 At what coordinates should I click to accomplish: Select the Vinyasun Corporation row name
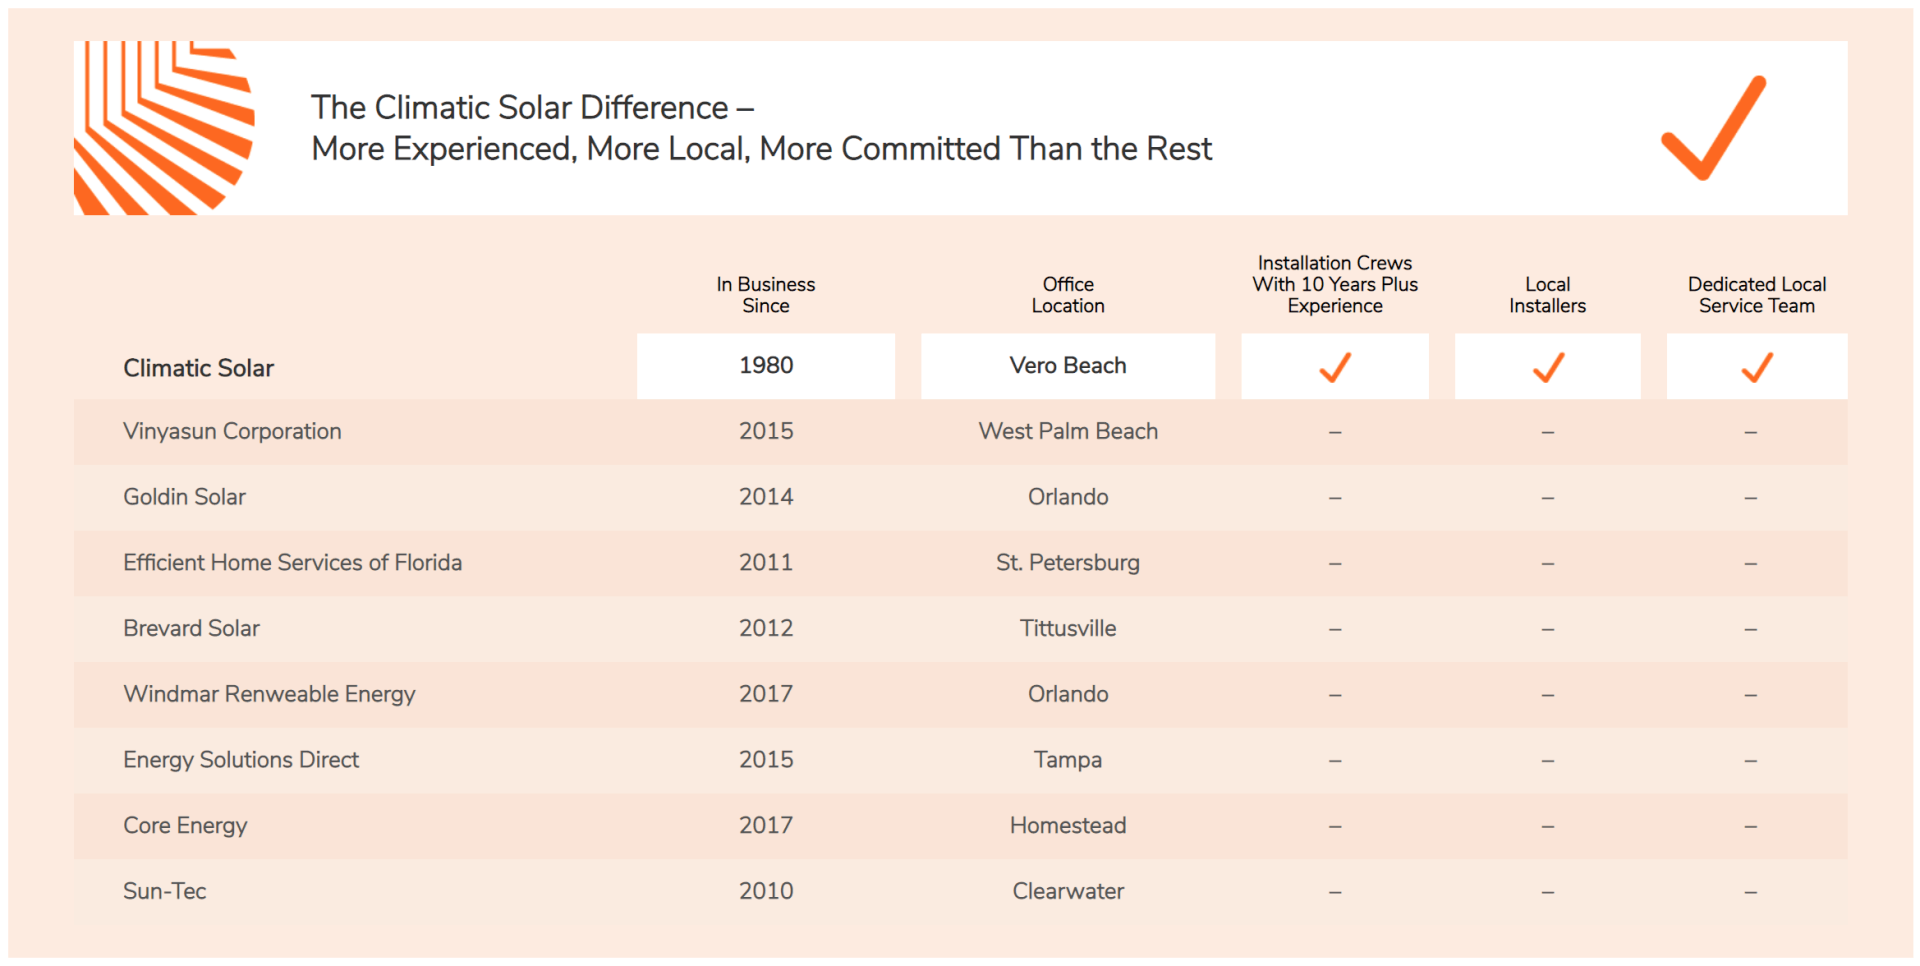coord(232,431)
